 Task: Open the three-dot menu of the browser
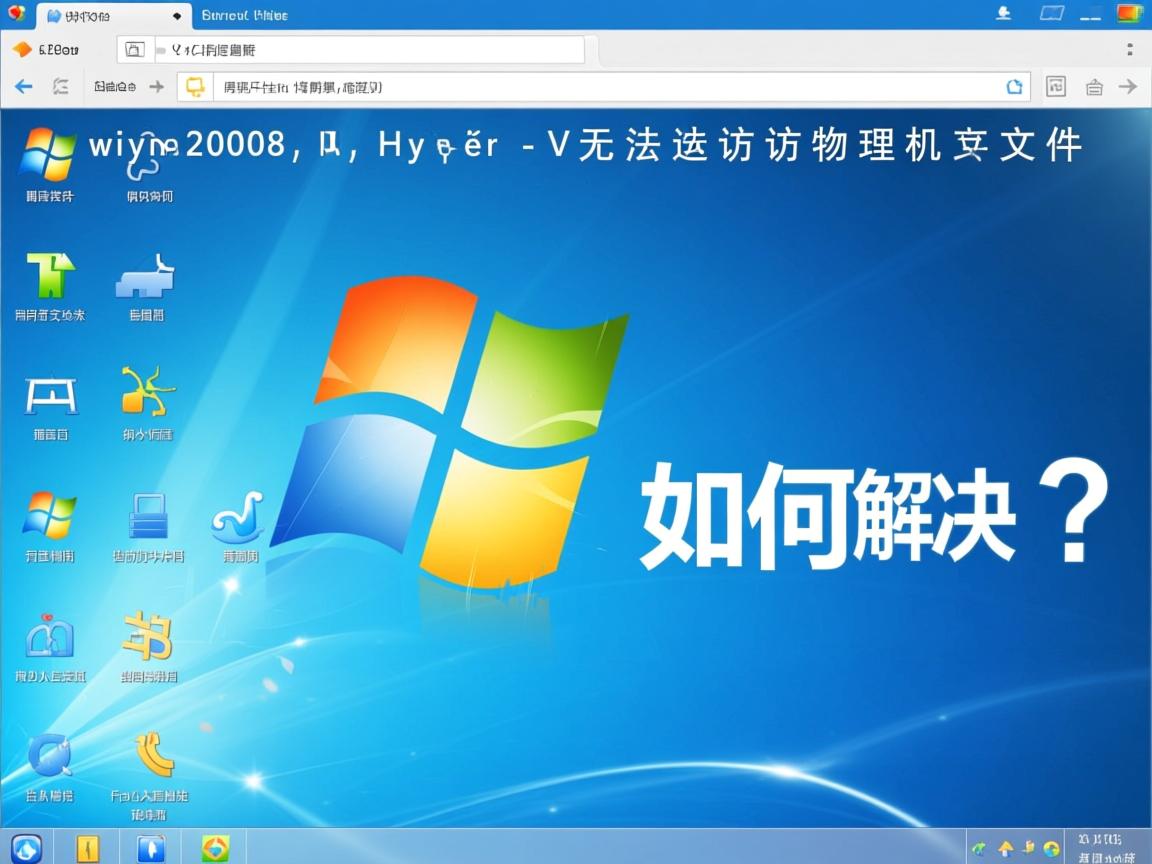click(x=1129, y=49)
